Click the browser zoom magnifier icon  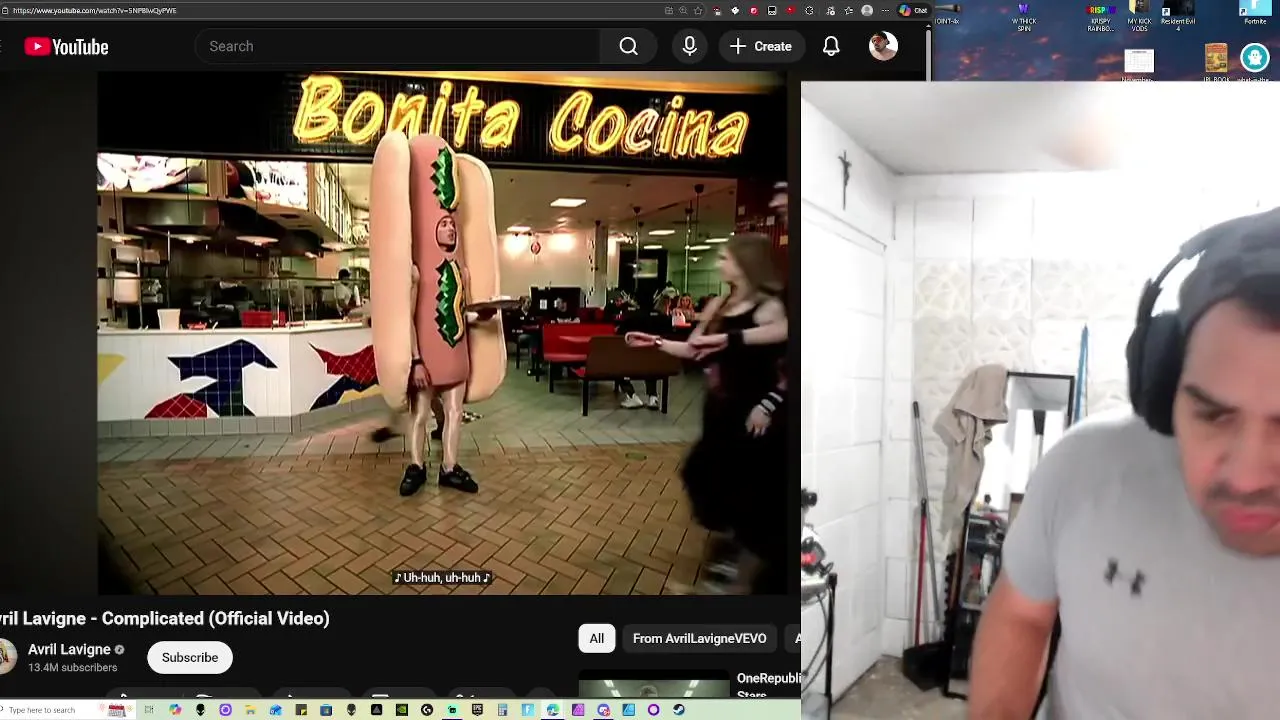[x=683, y=10]
